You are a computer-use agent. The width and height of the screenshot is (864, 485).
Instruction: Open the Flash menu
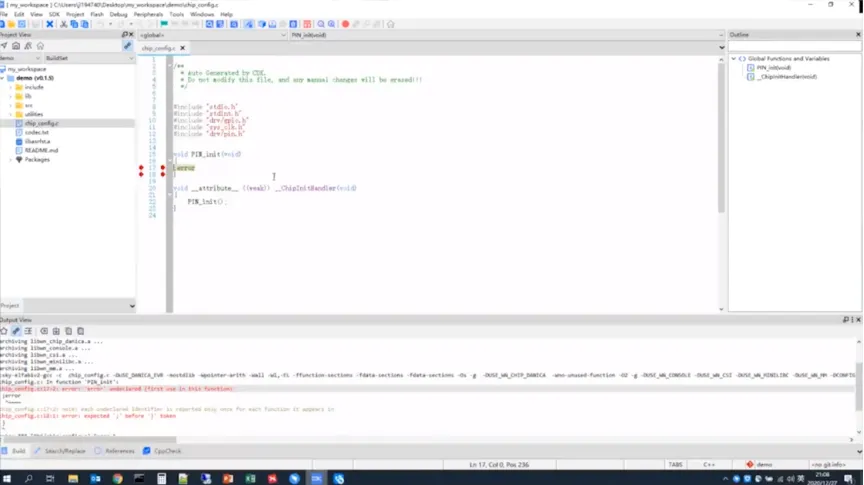pyautogui.click(x=97, y=14)
